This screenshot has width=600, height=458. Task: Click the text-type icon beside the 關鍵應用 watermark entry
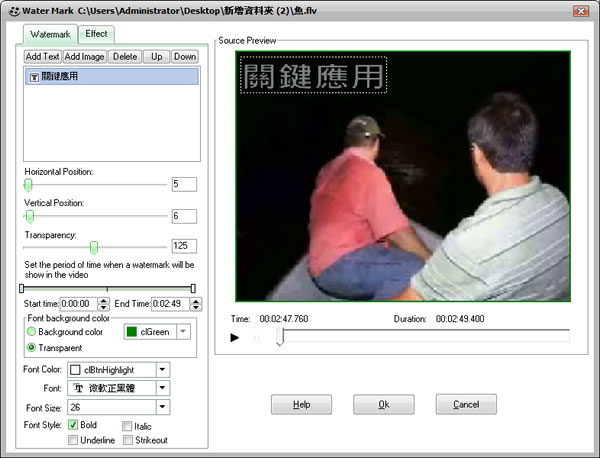(34, 77)
